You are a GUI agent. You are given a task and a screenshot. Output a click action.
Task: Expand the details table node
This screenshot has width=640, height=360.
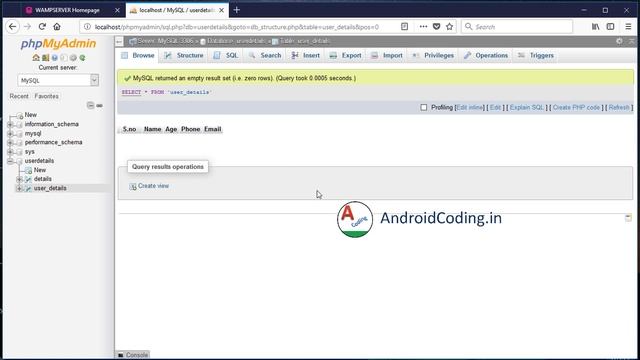19,179
